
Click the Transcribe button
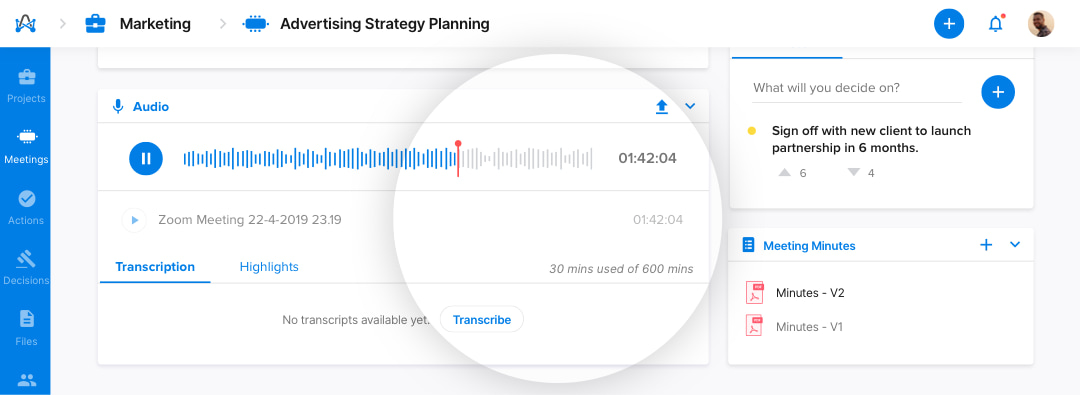click(x=481, y=320)
